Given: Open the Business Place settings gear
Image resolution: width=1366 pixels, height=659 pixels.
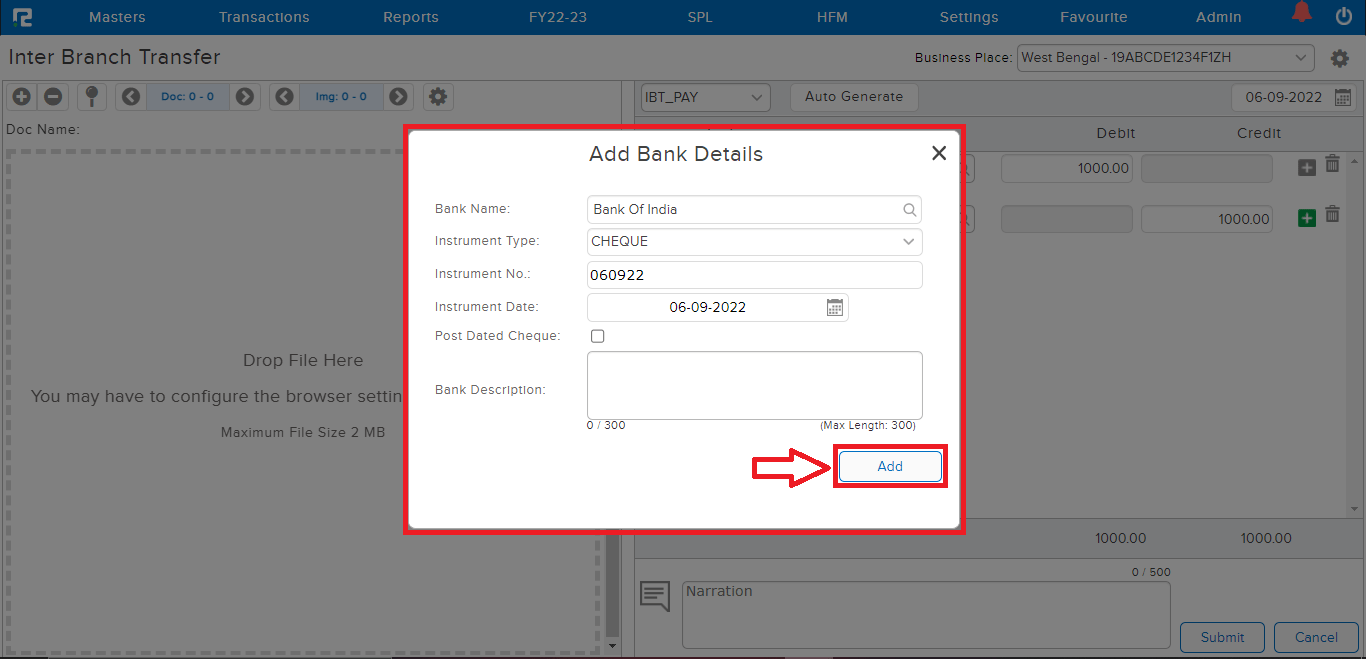Looking at the screenshot, I should coord(1340,59).
